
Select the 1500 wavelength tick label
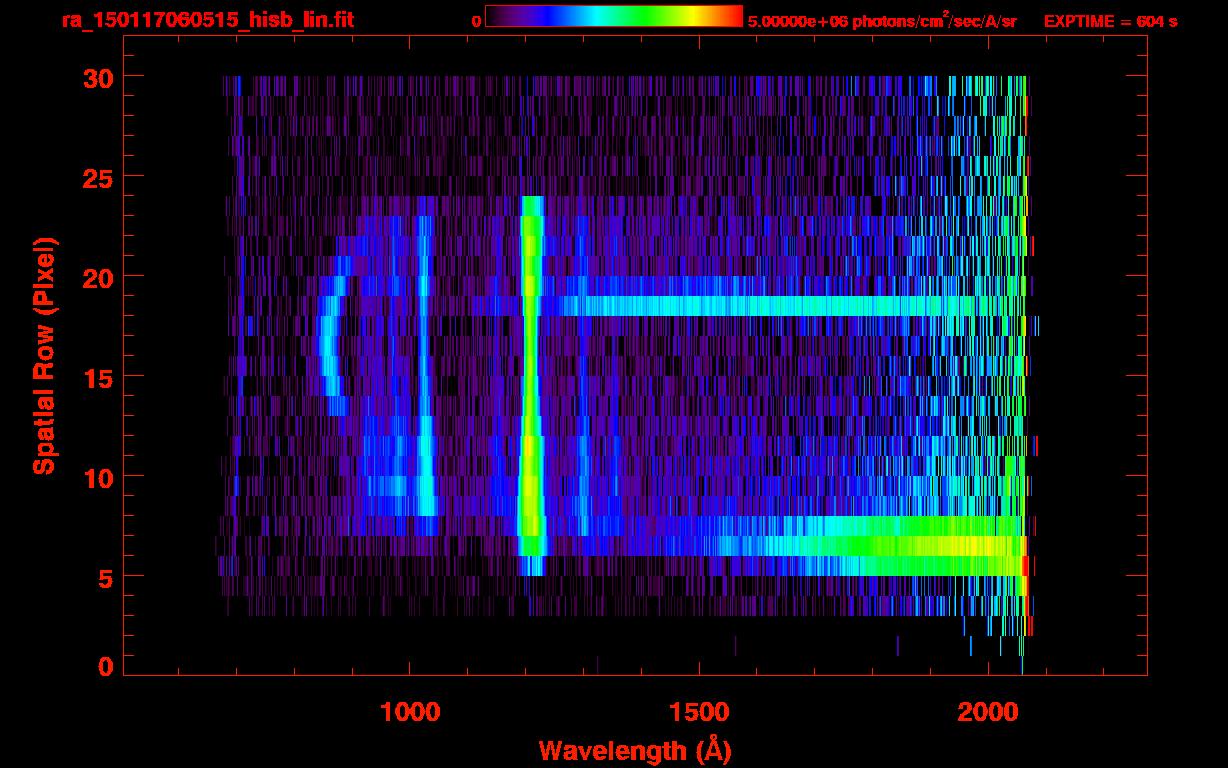(x=699, y=711)
